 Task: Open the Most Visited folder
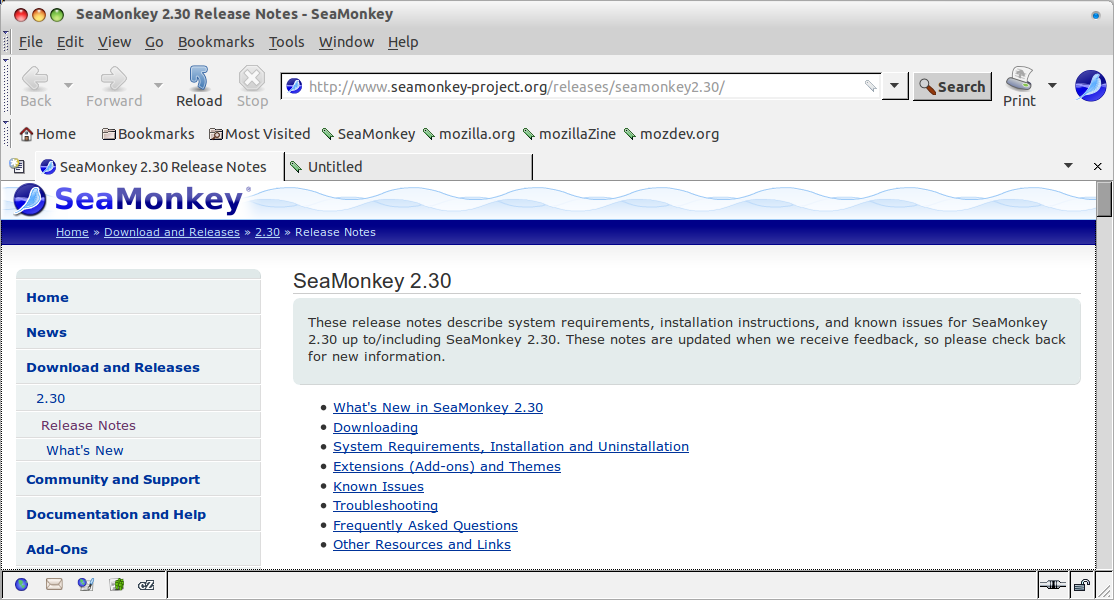[x=259, y=133]
